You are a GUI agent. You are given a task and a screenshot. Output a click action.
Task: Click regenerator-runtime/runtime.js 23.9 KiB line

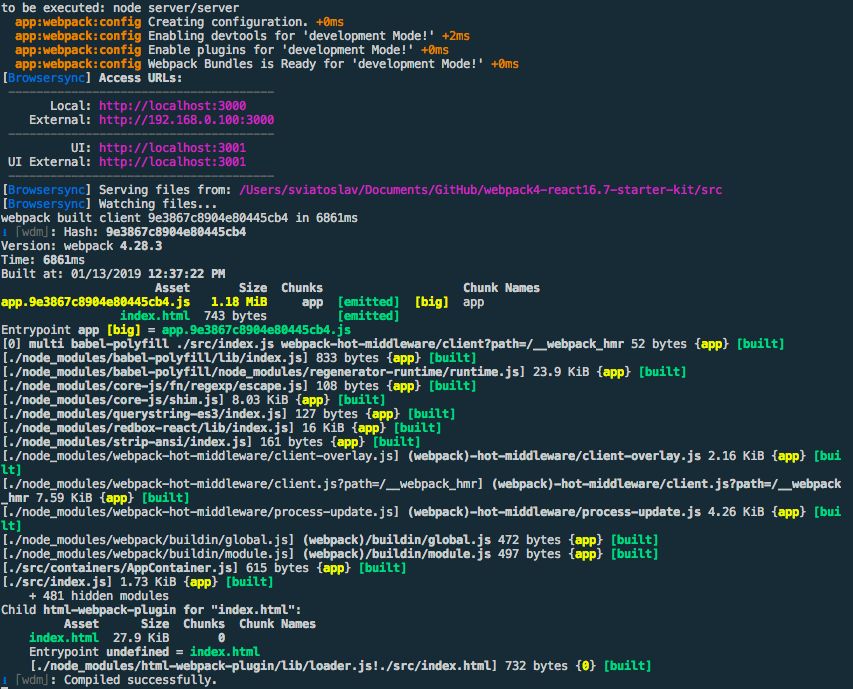[344, 372]
